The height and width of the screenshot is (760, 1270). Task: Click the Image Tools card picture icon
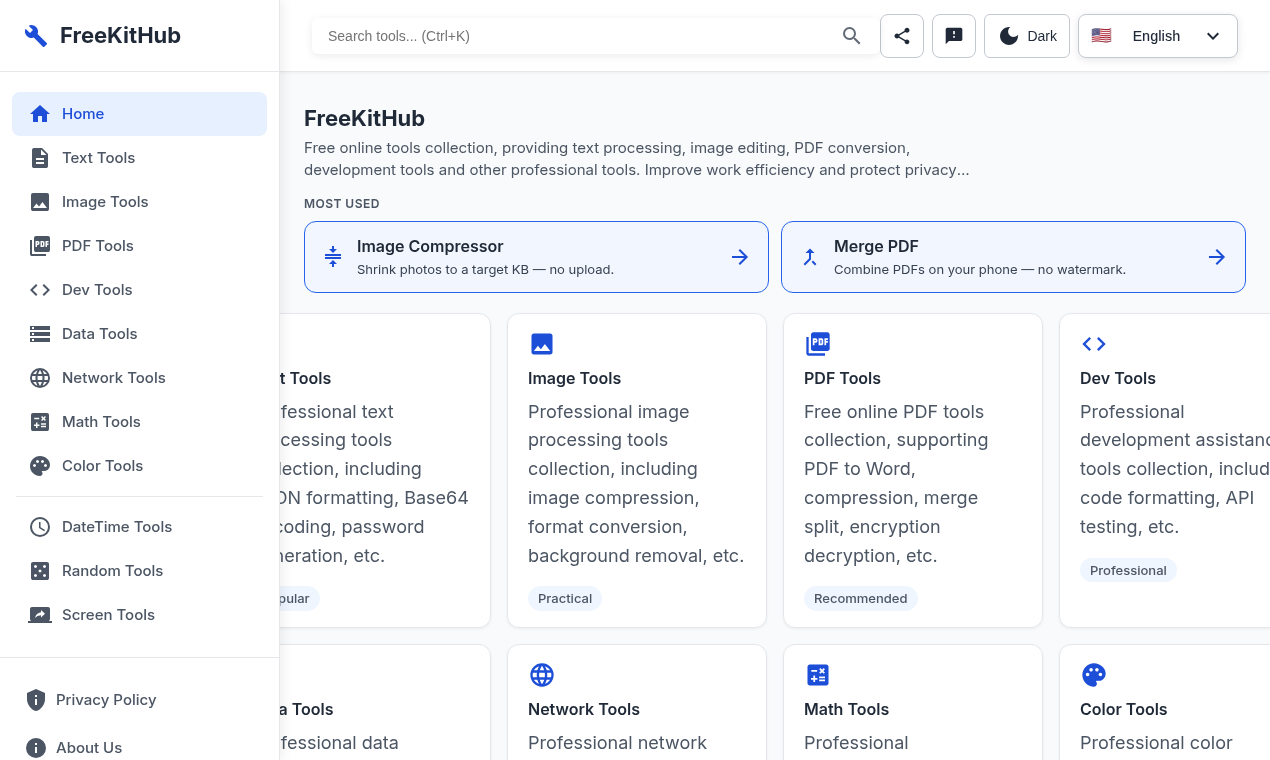point(542,344)
